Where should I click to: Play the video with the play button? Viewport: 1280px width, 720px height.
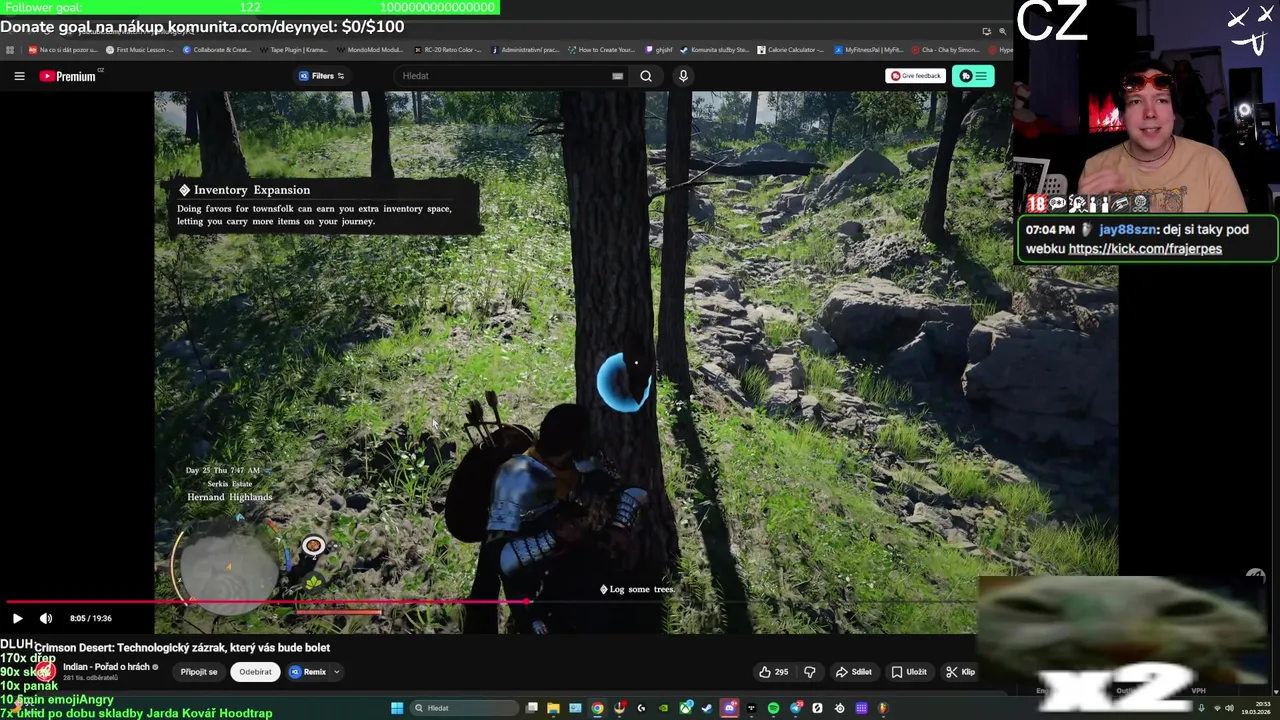[17, 618]
